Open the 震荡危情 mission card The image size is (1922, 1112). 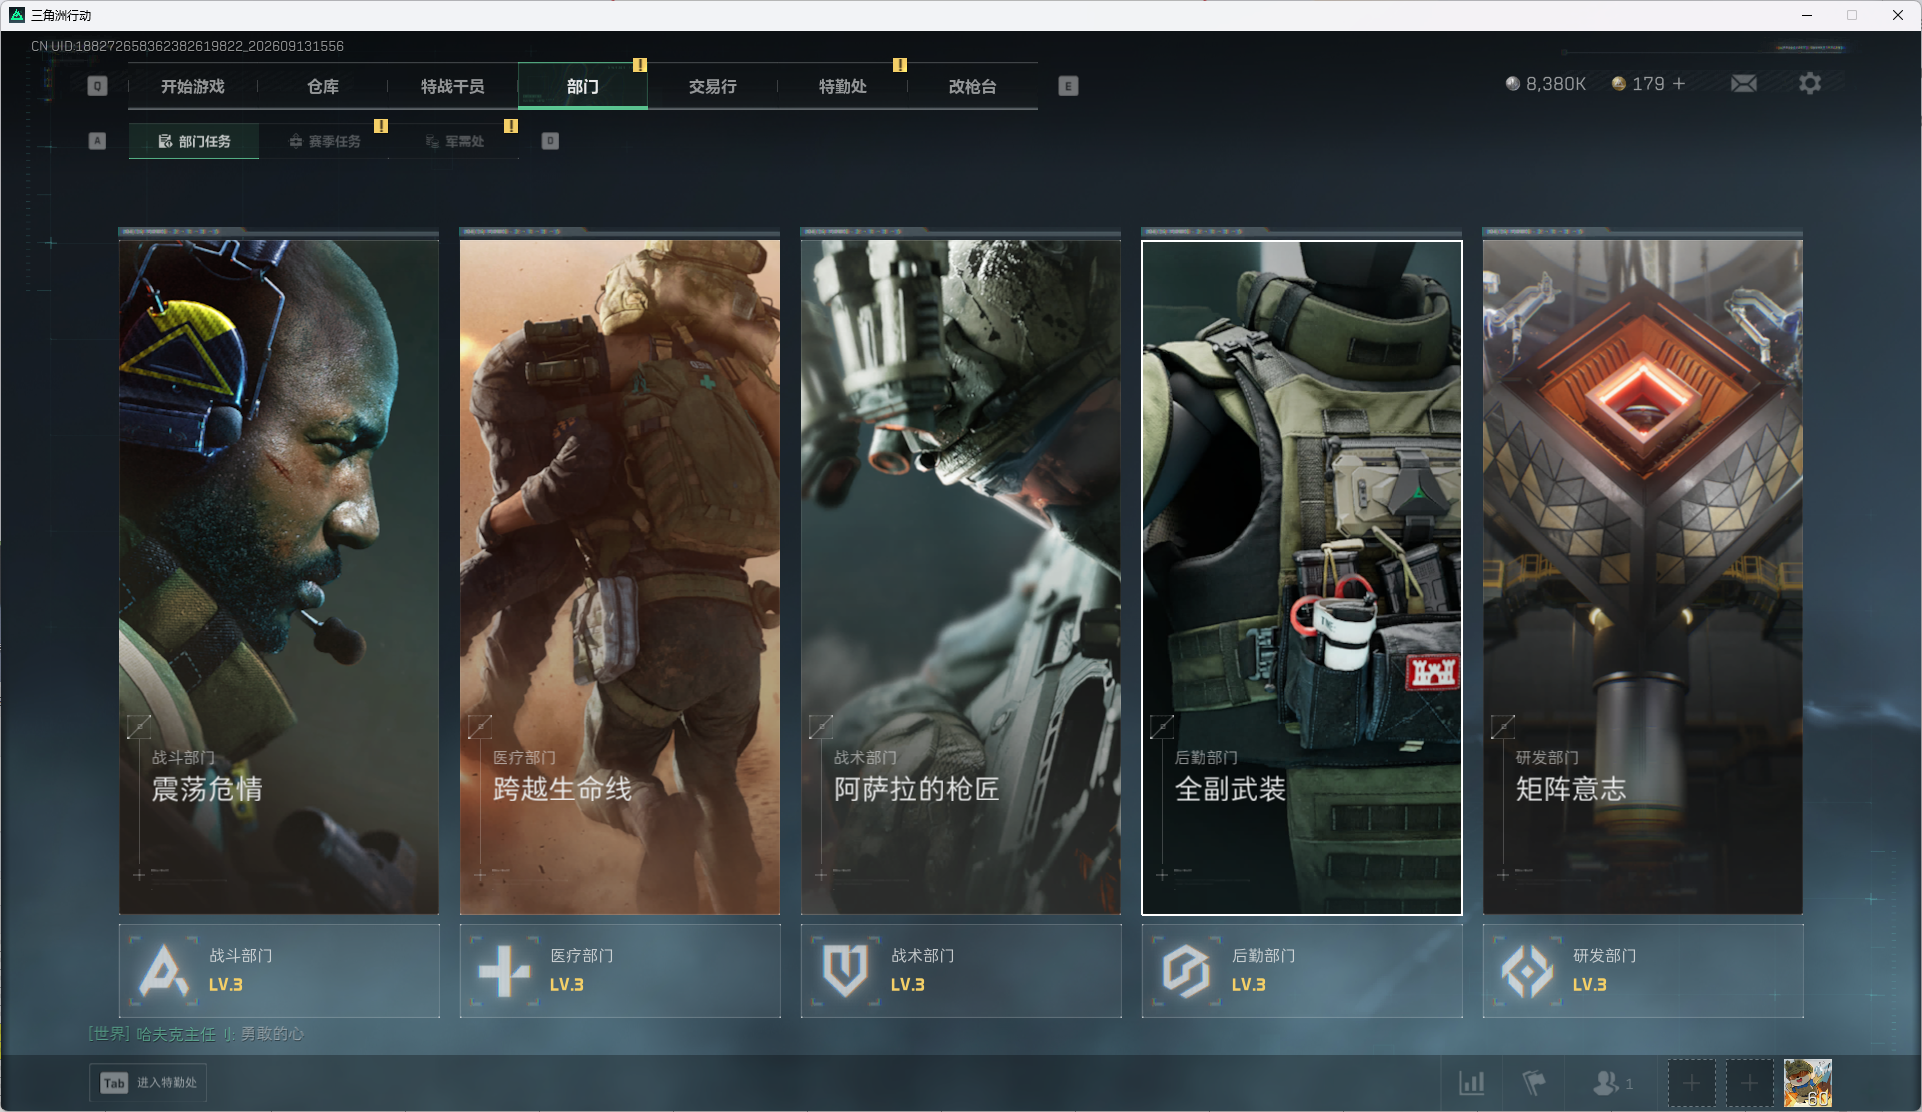(279, 577)
